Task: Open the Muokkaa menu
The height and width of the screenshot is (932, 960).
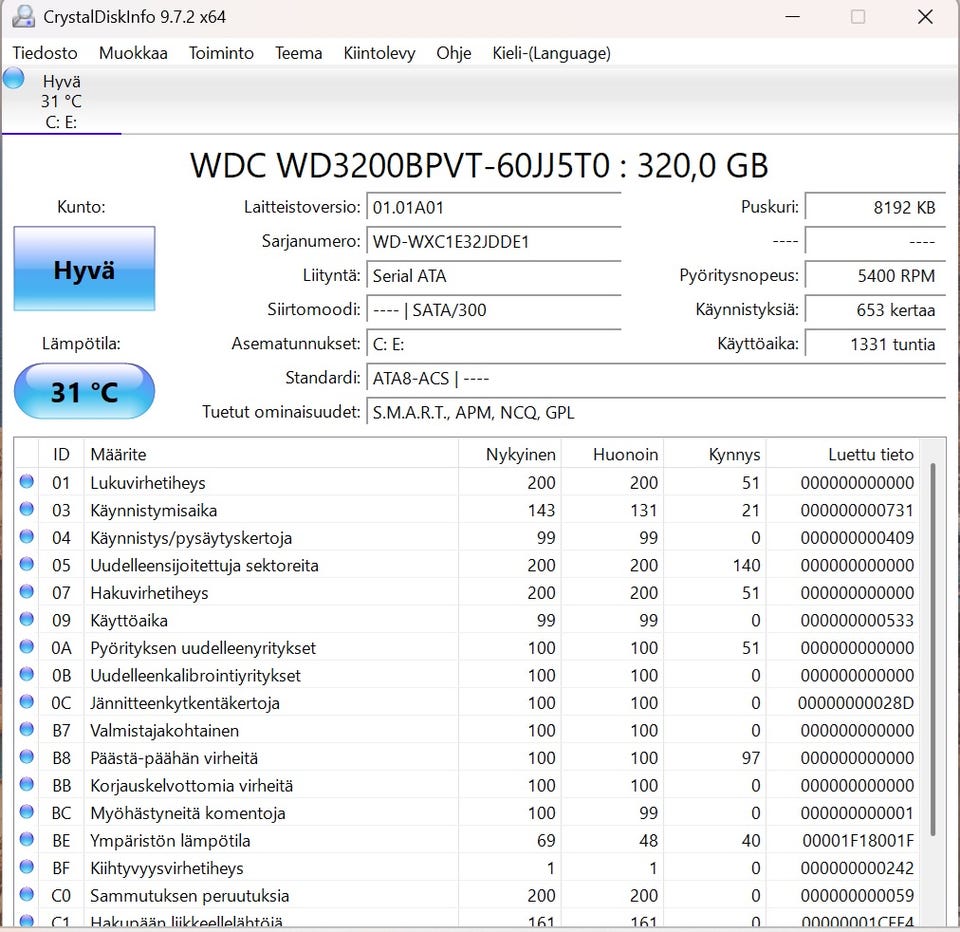Action: coord(133,53)
